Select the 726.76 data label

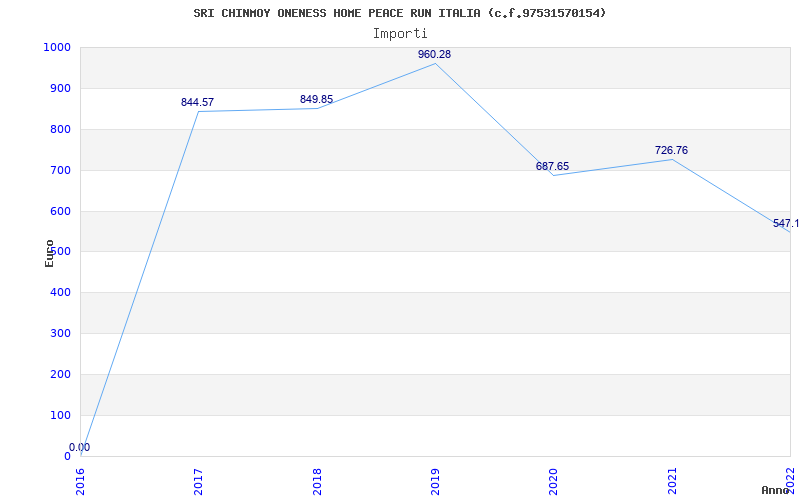(671, 151)
